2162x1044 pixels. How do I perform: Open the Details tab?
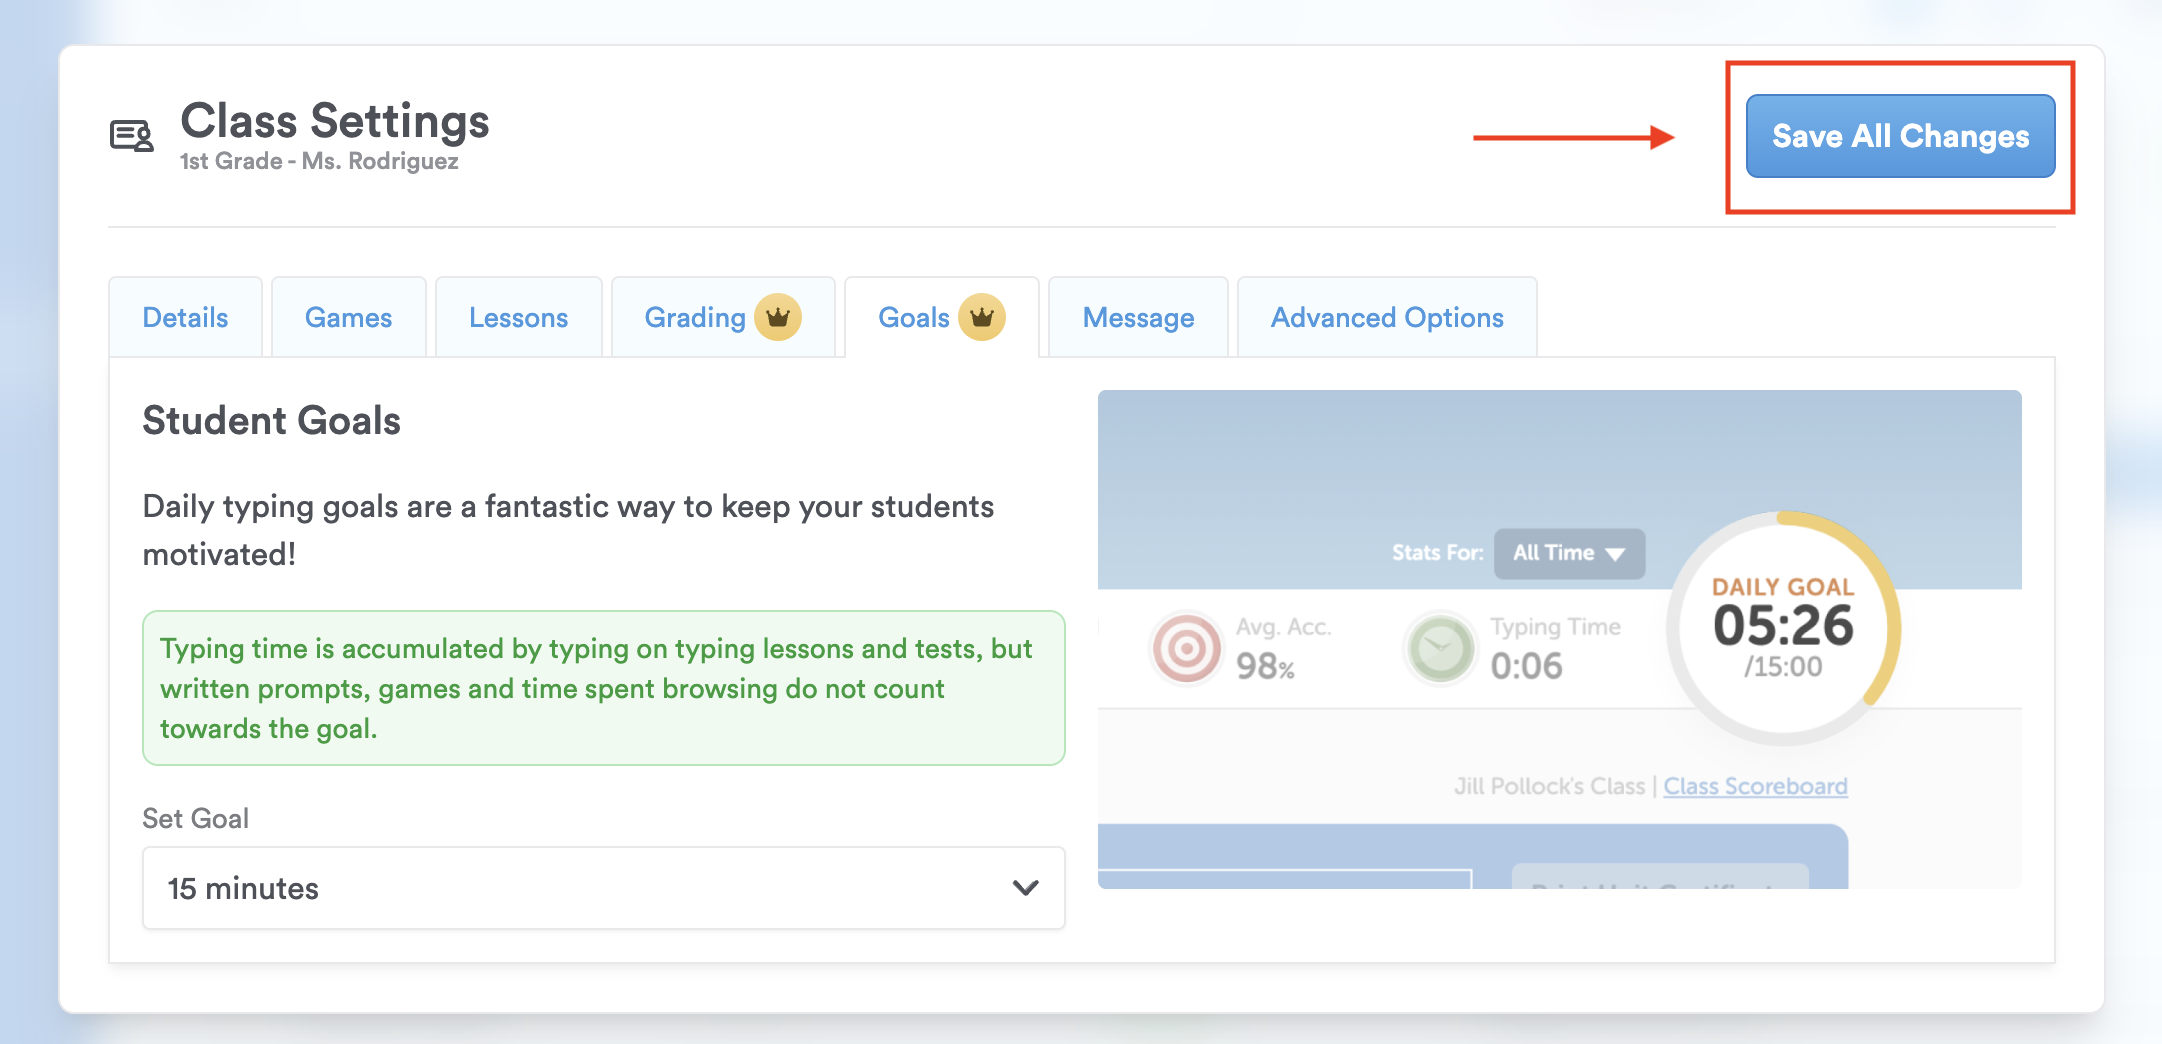click(185, 318)
